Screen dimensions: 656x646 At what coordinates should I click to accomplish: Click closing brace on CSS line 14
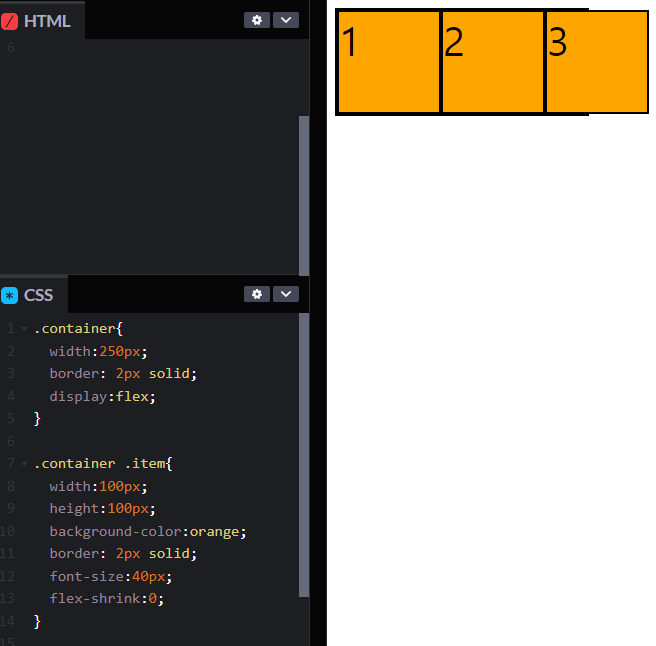pyautogui.click(x=37, y=621)
